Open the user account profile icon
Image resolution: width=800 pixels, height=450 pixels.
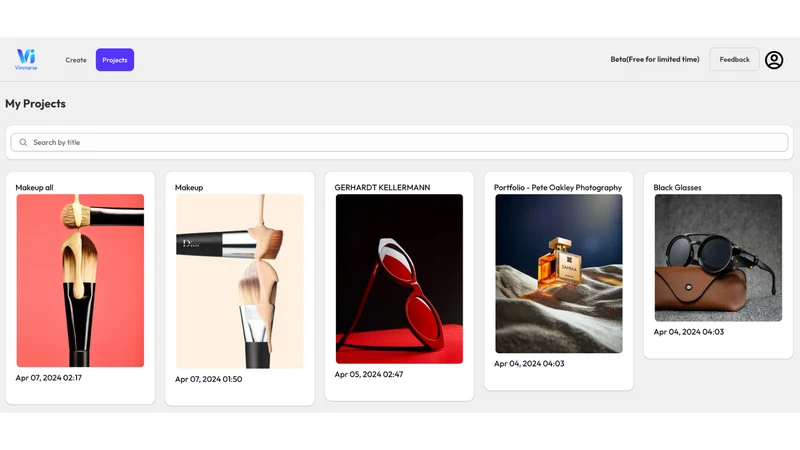(773, 60)
